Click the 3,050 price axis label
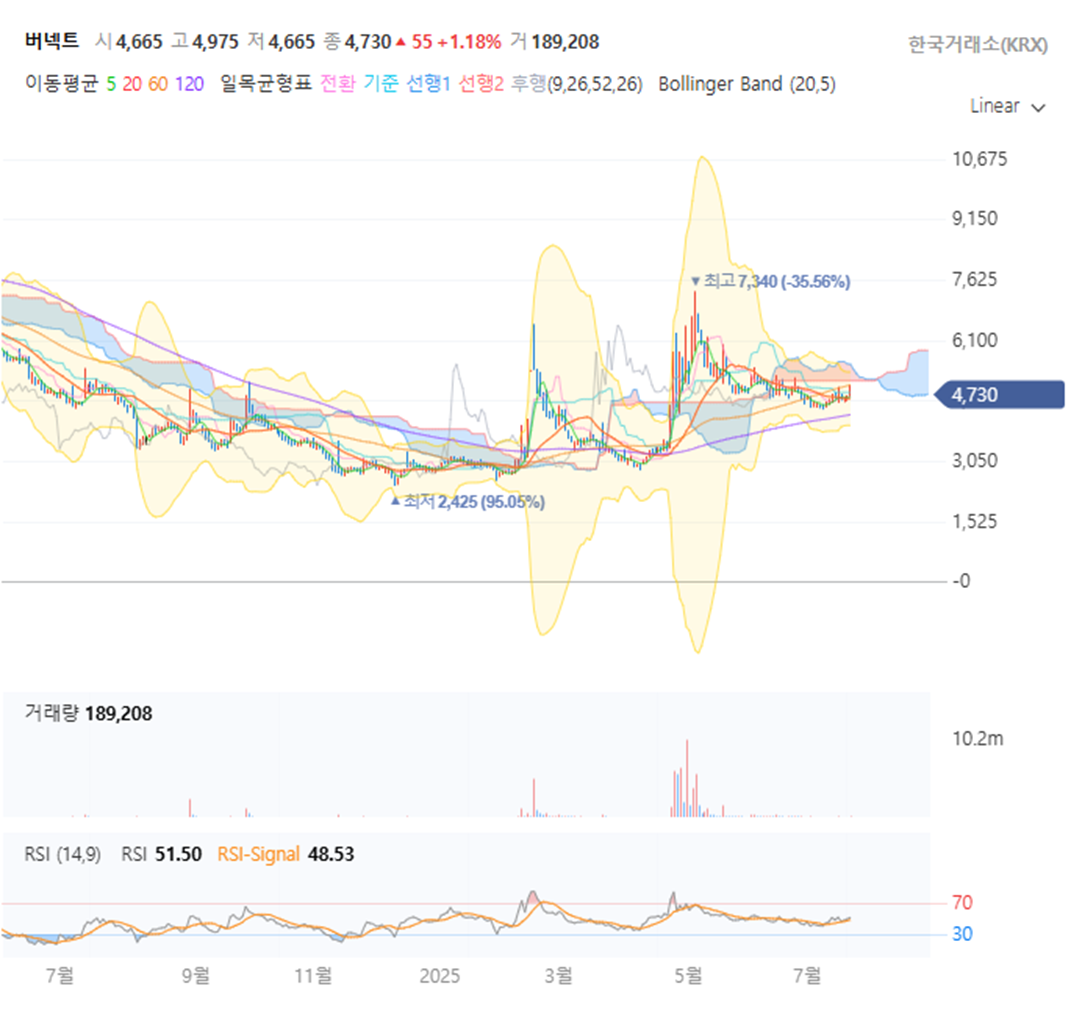Image resolution: width=1071 pixels, height=1028 pixels. pyautogui.click(x=975, y=460)
